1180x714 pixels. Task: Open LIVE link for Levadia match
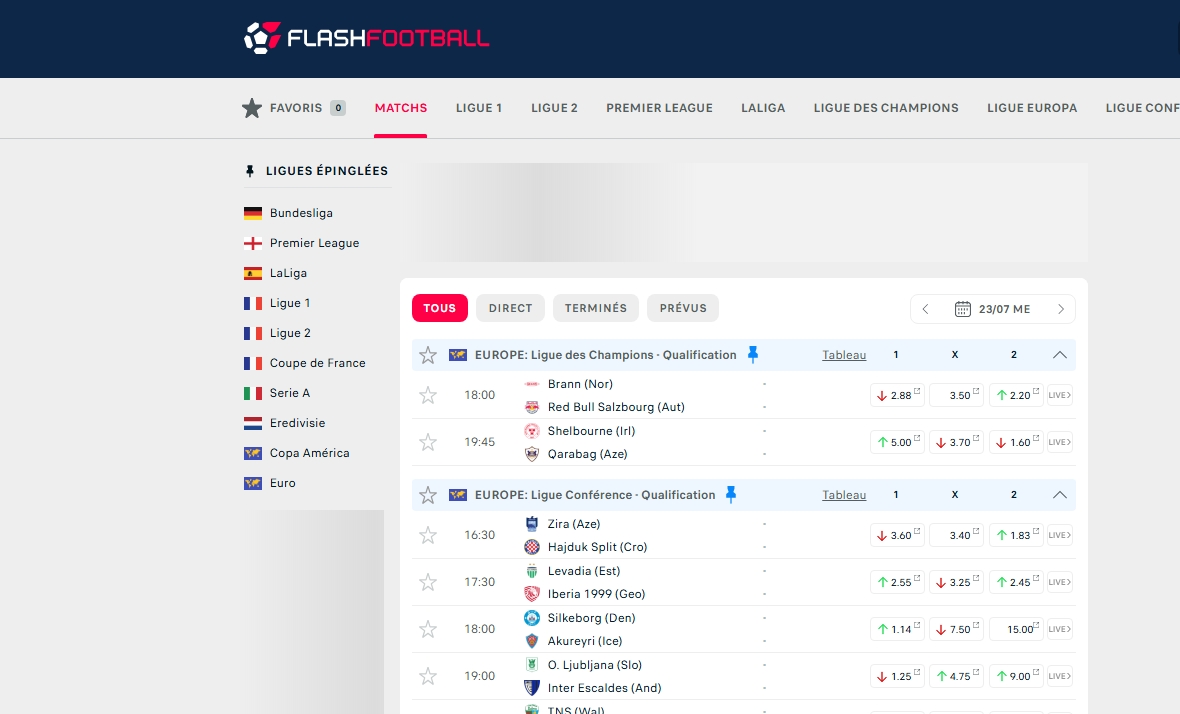[x=1060, y=582]
